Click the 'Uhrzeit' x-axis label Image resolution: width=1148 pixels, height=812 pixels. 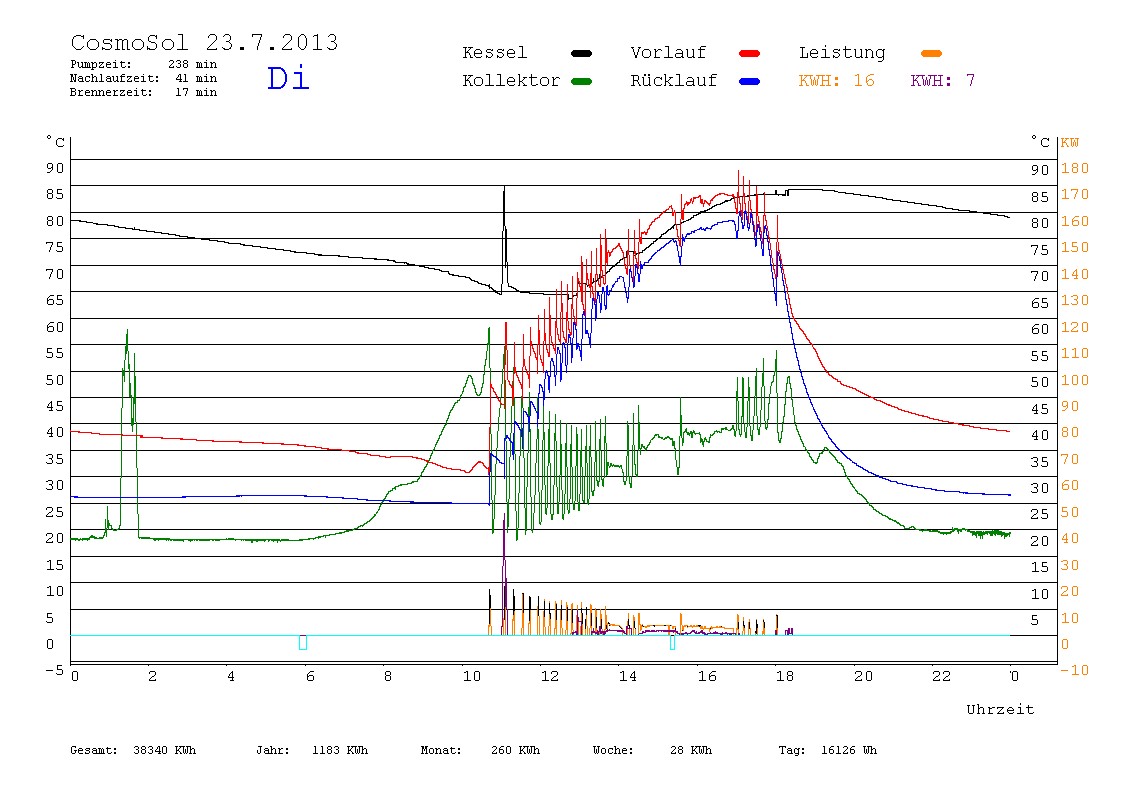pos(1000,709)
